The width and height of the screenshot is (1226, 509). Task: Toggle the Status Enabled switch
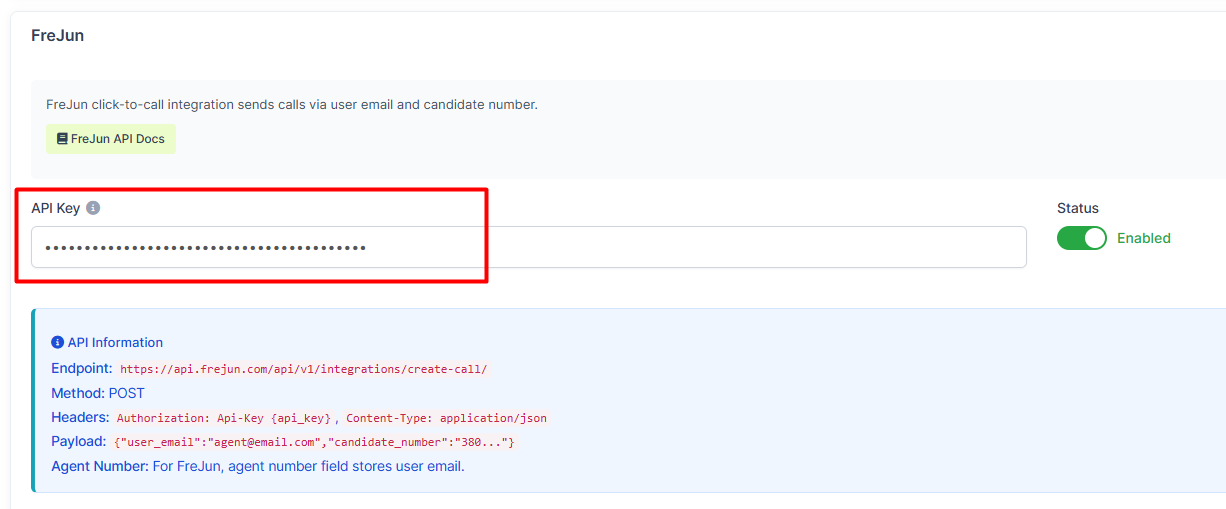tap(1082, 238)
